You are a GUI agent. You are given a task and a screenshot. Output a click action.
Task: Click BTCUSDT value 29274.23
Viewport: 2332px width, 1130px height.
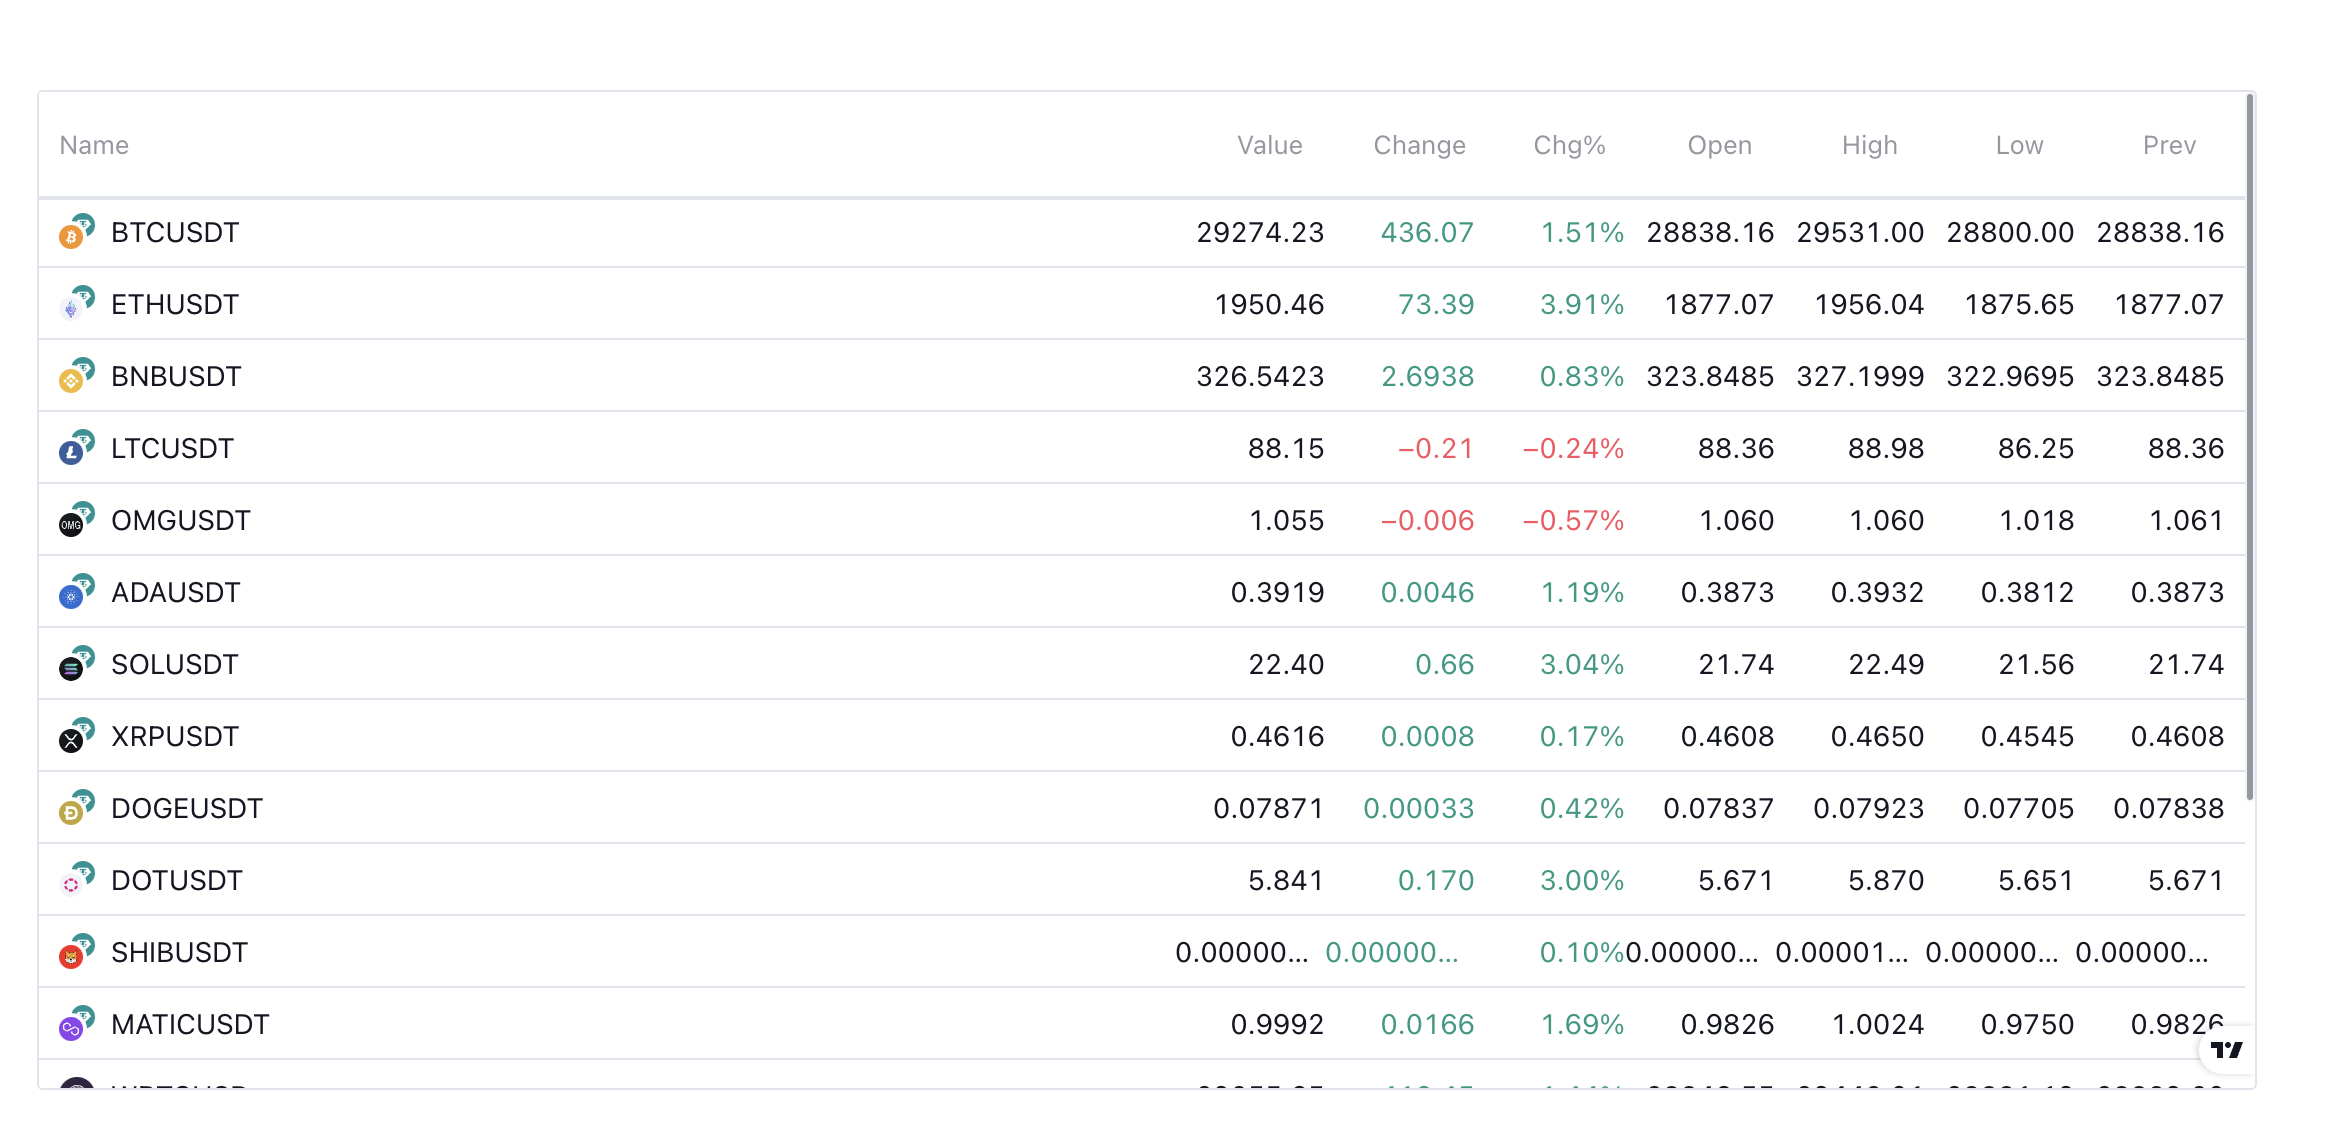pyautogui.click(x=1260, y=232)
